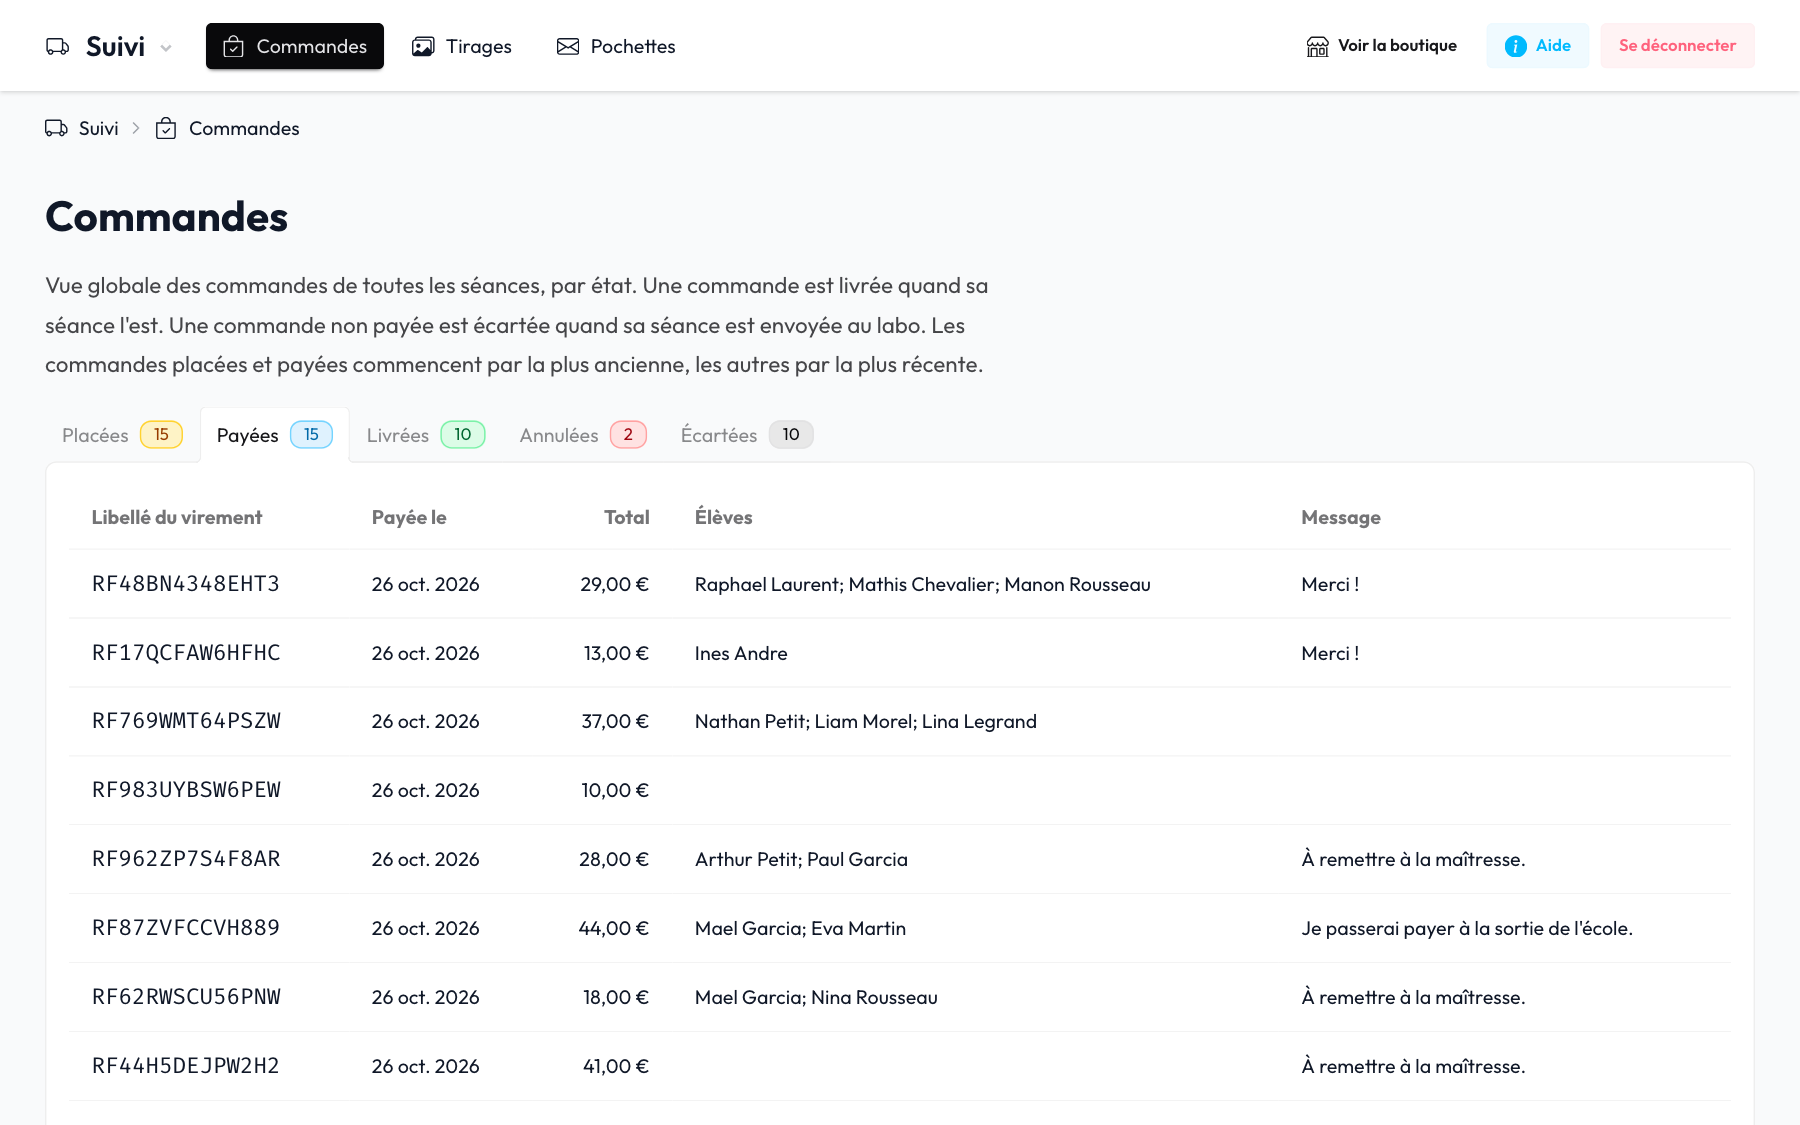
Task: Open the Pochettes menu item
Action: [x=616, y=46]
